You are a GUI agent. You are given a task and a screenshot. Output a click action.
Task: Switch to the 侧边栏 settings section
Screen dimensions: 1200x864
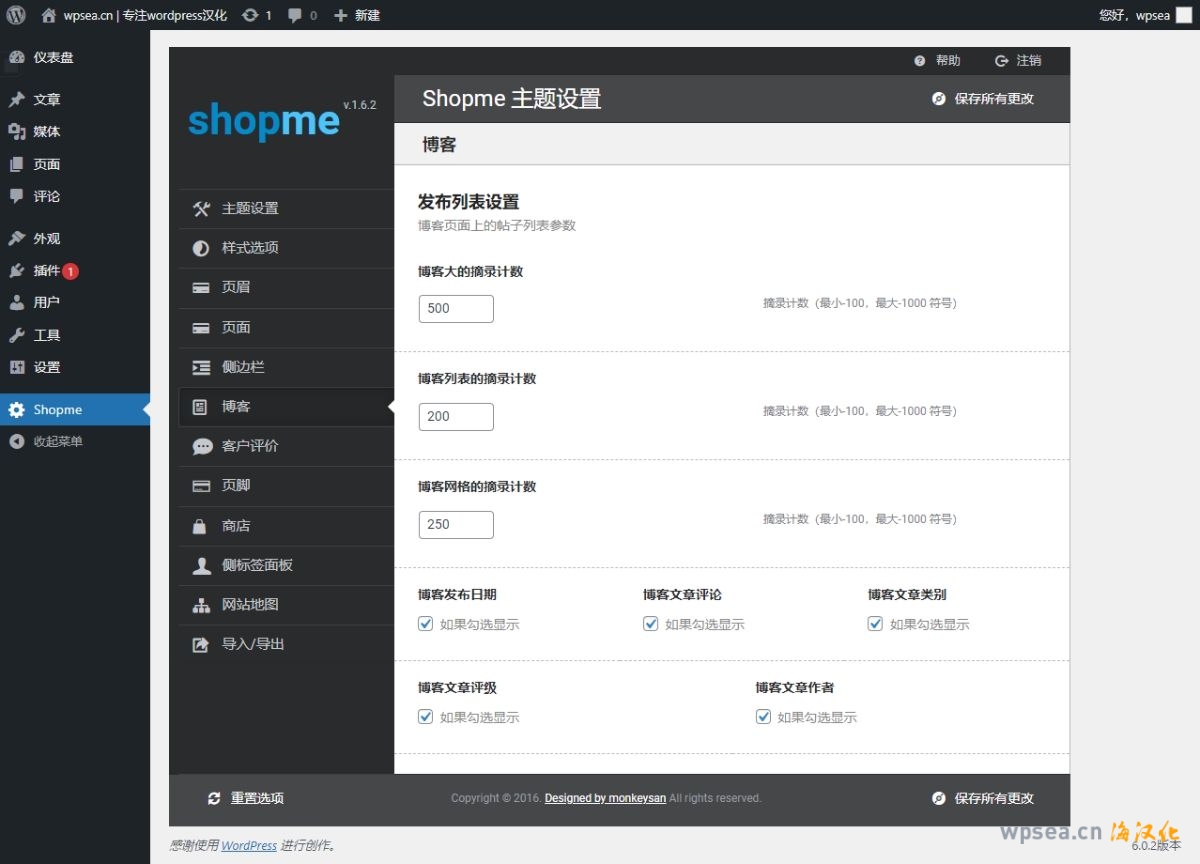[x=243, y=367]
